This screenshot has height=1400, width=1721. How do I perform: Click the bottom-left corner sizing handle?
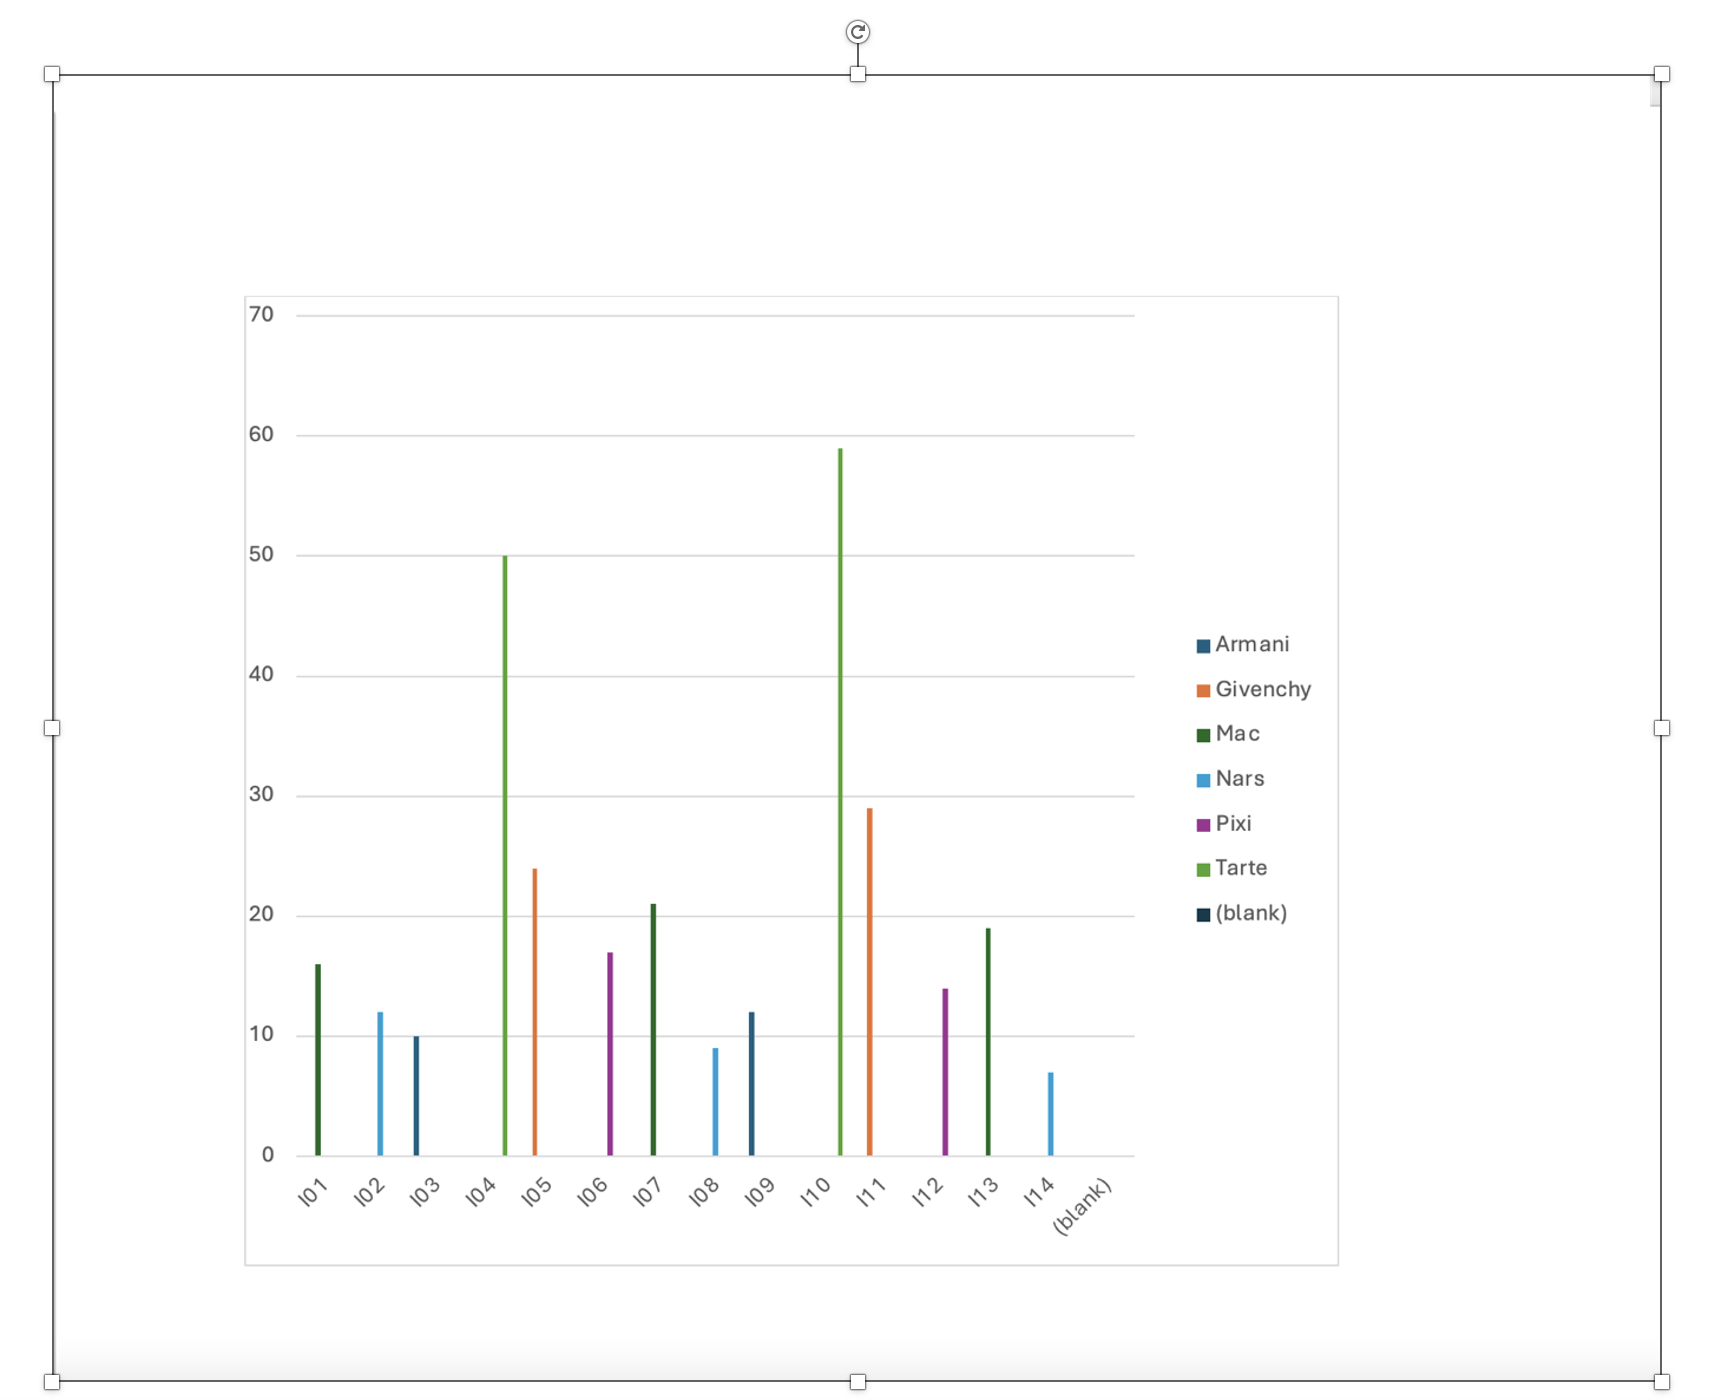click(52, 1382)
